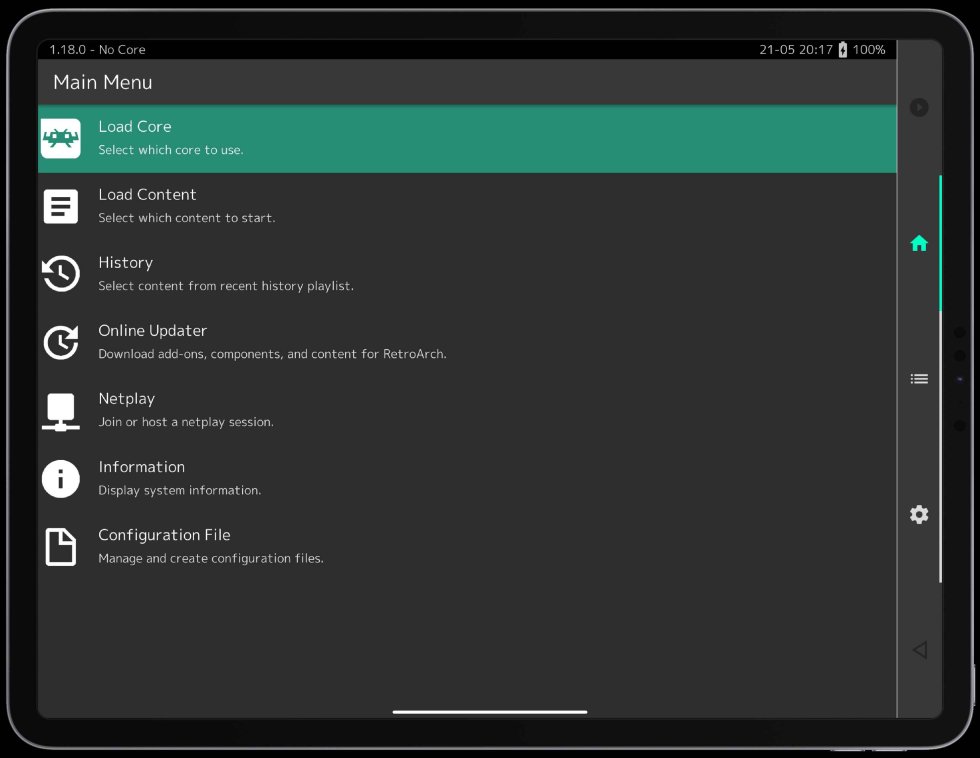The width and height of the screenshot is (980, 758).
Task: Tap the Information circle icon
Action: click(60, 478)
